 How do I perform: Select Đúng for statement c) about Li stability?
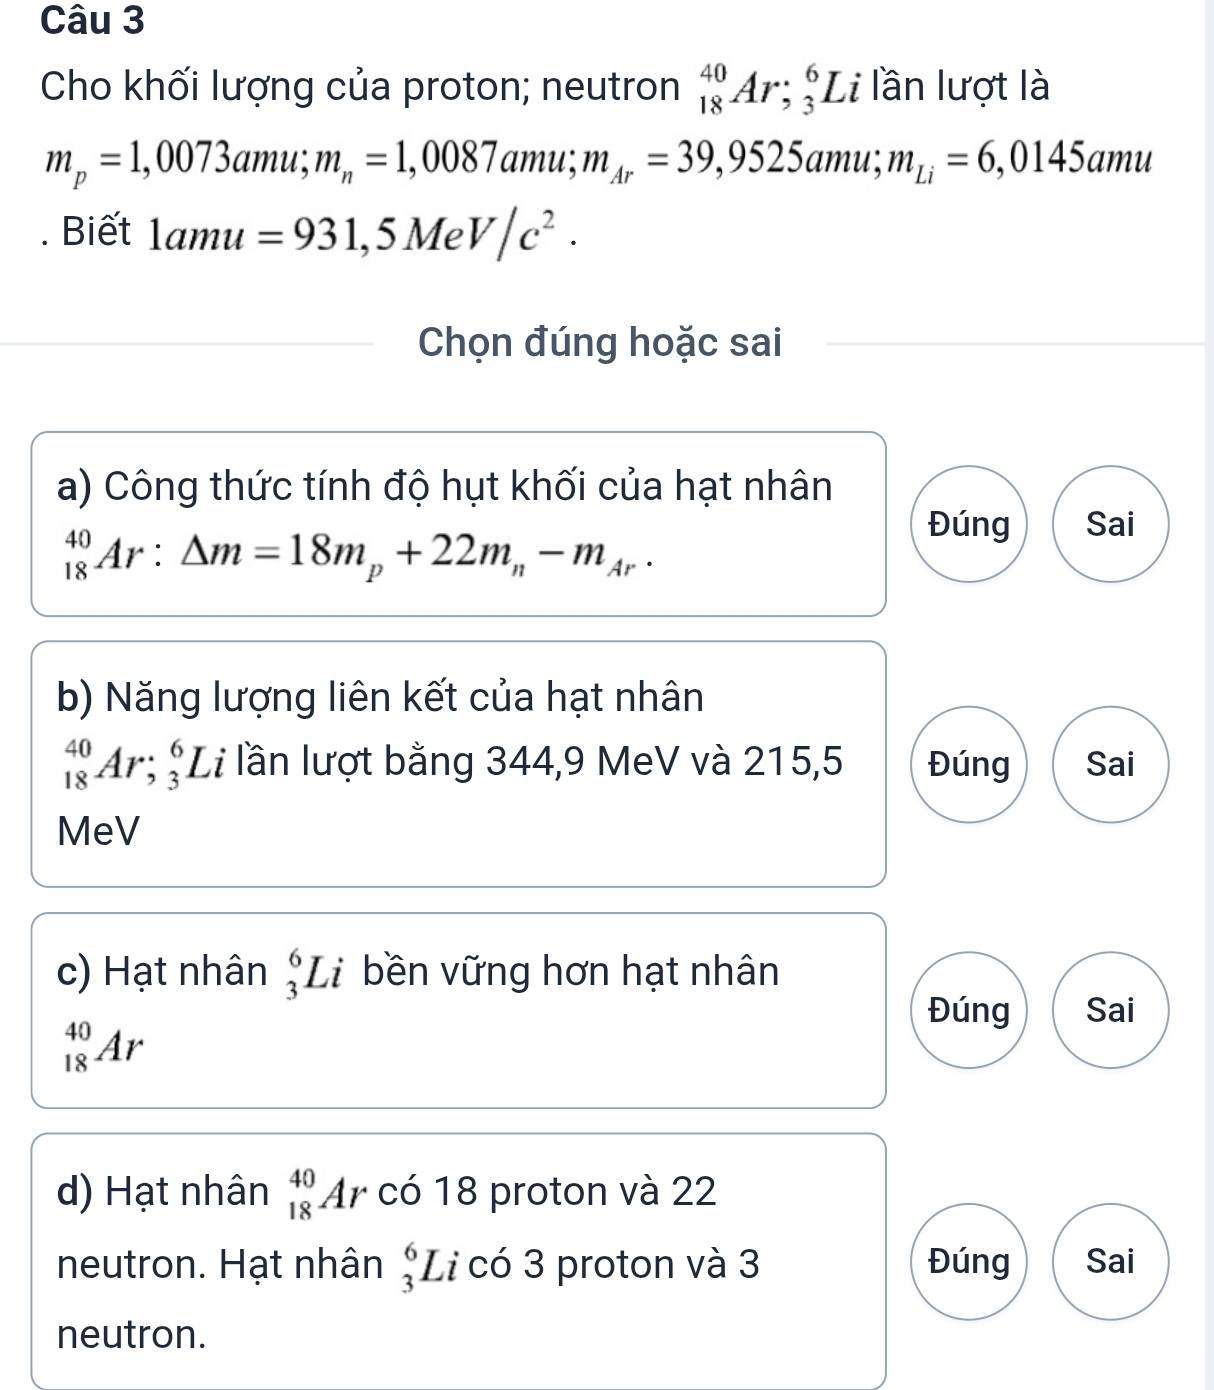point(969,1010)
